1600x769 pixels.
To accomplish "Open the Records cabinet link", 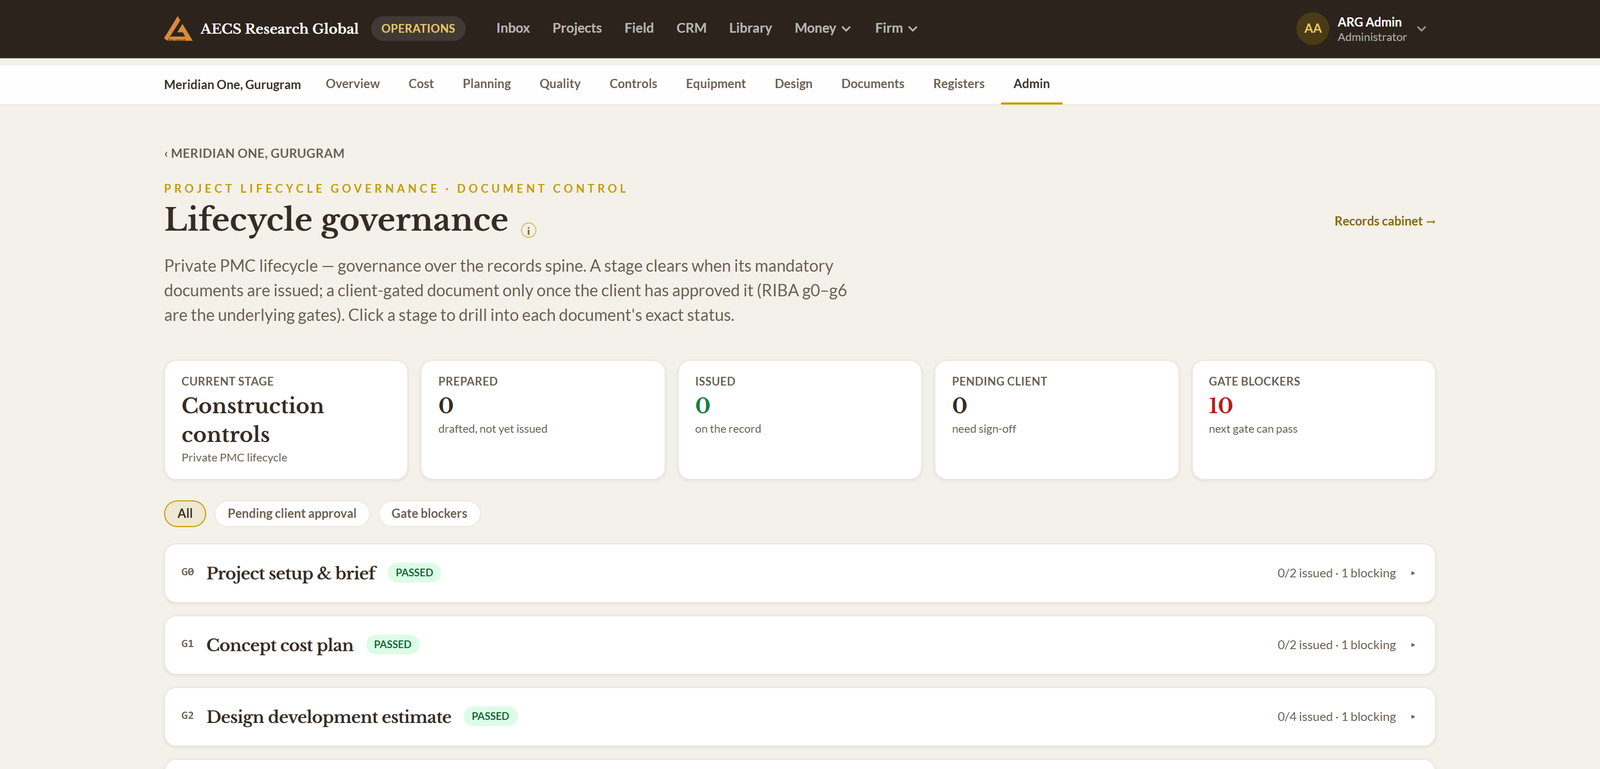I will click(x=1385, y=221).
